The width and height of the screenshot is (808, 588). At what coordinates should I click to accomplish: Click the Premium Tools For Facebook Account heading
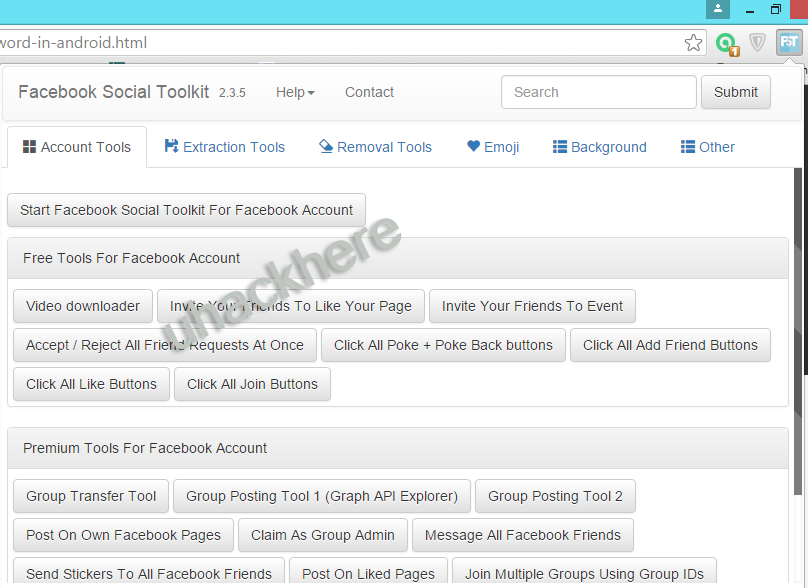pos(145,448)
